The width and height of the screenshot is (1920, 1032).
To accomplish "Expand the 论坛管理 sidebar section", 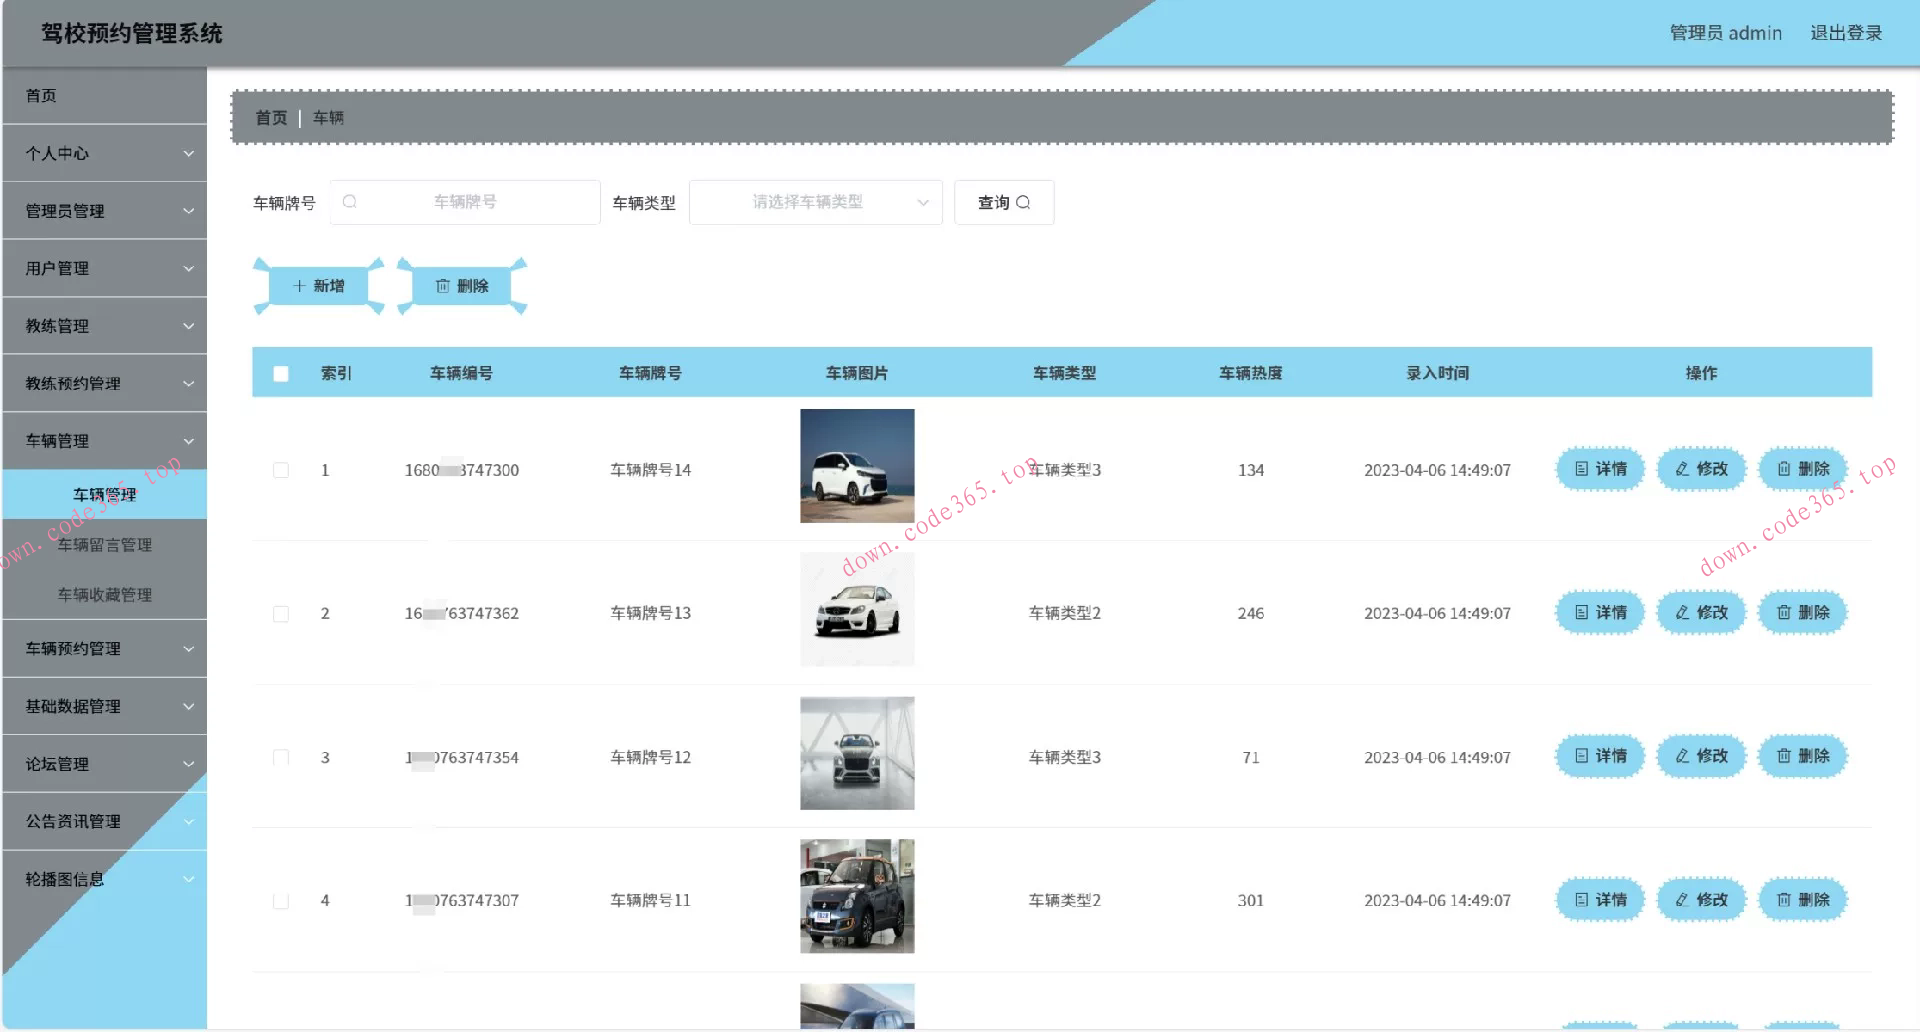I will tap(103, 763).
